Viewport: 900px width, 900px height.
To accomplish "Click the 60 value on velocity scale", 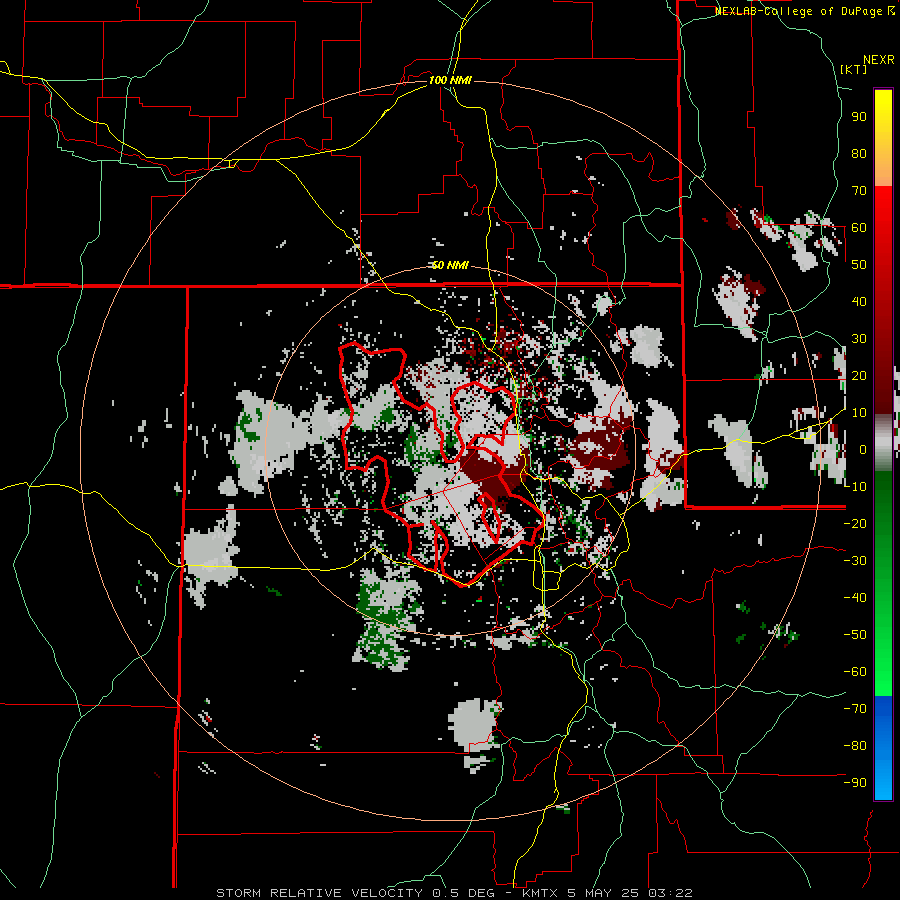I will 859,228.
